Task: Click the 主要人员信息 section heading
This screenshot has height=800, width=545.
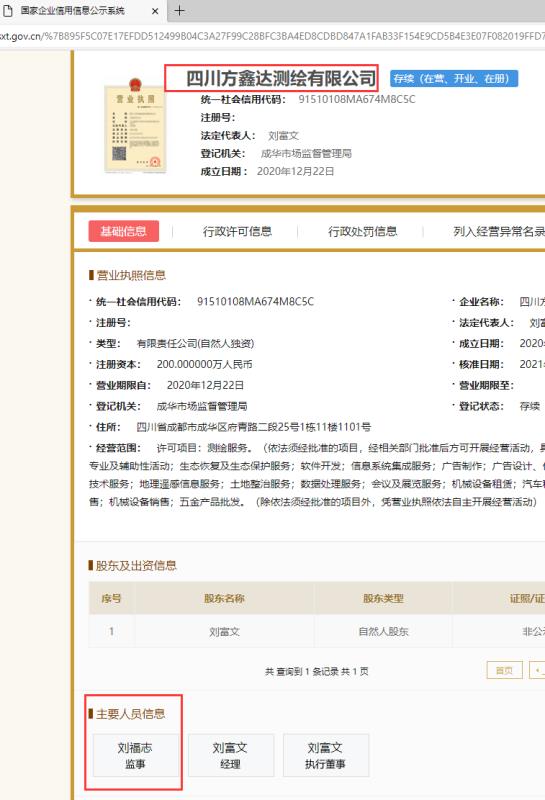Action: click(x=131, y=714)
